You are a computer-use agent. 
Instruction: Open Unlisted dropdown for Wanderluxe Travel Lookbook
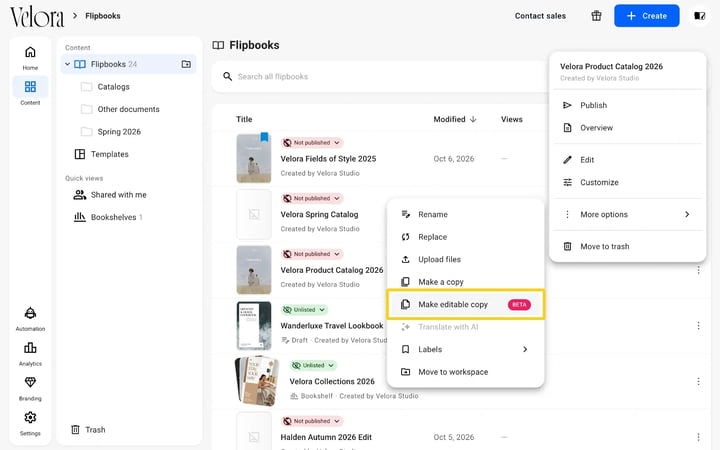[304, 310]
